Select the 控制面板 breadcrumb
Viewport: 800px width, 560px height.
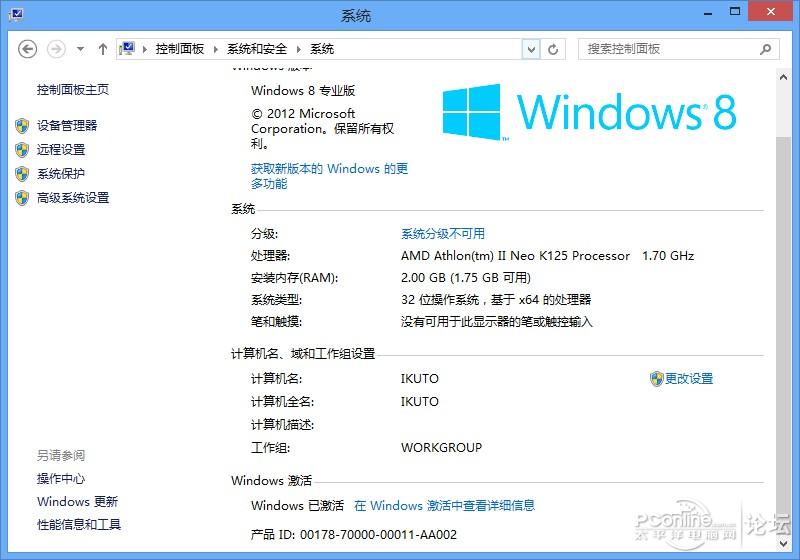tap(180, 49)
